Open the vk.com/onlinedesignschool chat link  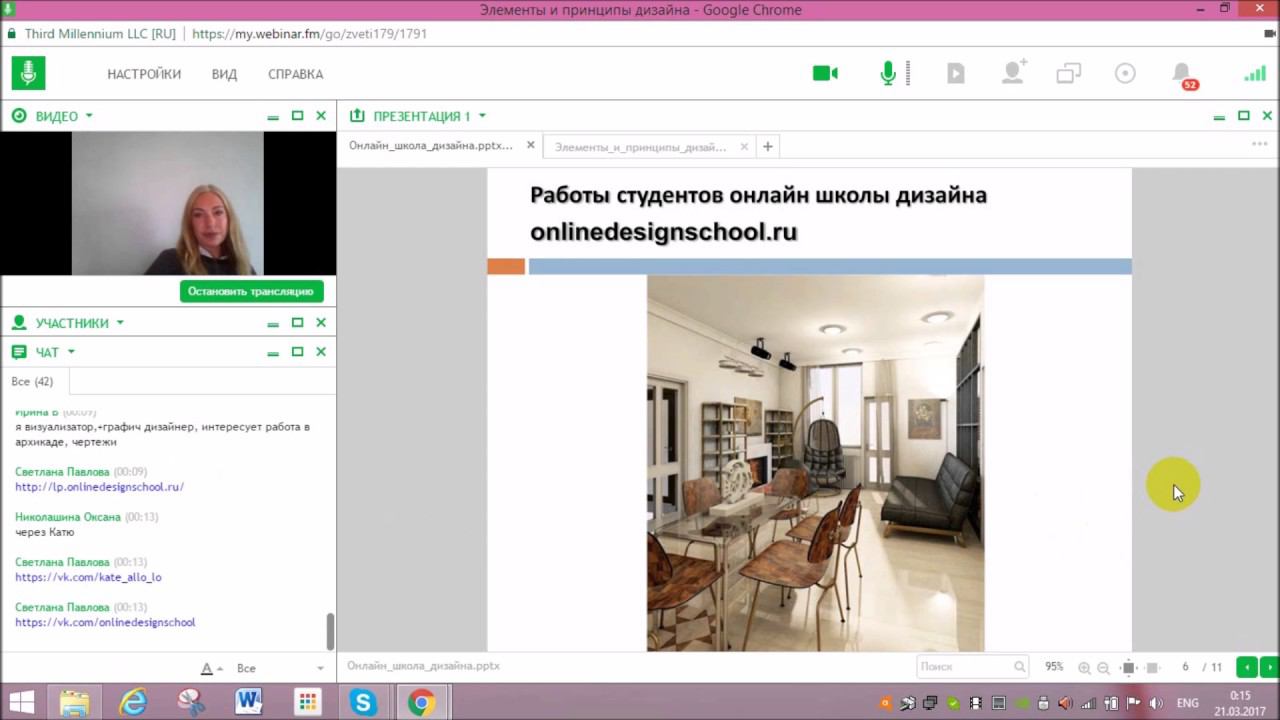[105, 622]
